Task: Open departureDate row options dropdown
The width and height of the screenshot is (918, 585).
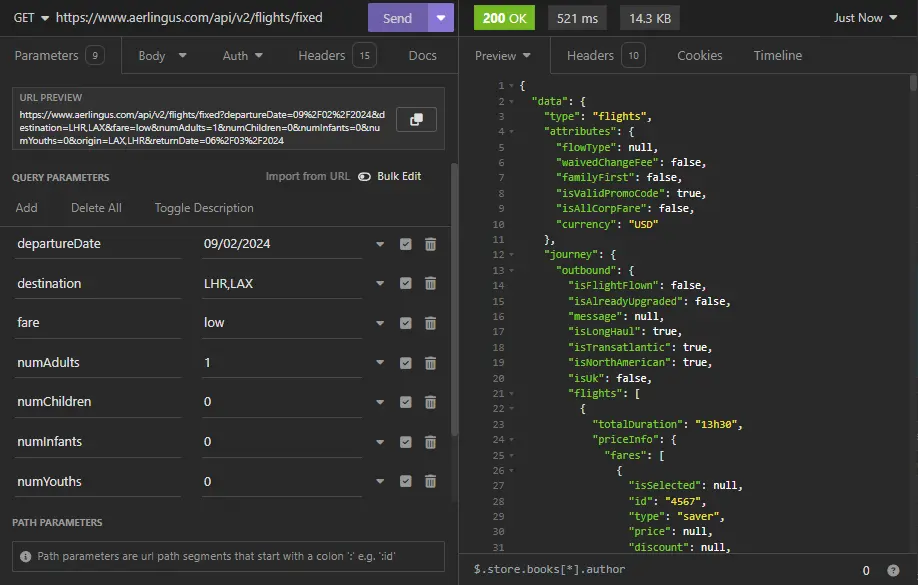Action: [380, 244]
